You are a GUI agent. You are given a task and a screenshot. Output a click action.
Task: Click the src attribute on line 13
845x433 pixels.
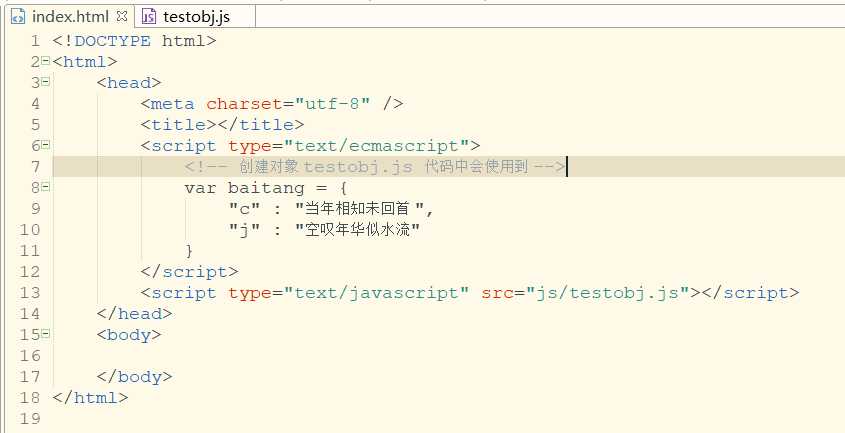pos(497,293)
